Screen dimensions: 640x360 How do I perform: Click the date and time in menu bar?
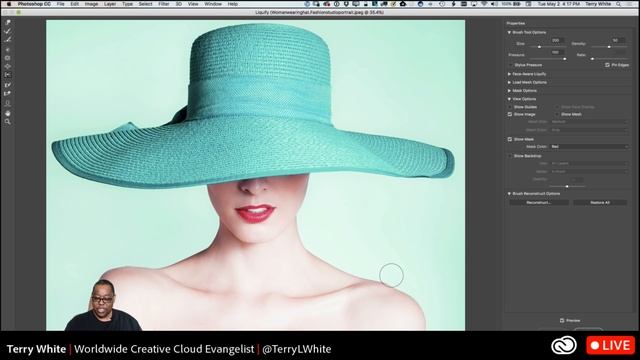tap(559, 4)
